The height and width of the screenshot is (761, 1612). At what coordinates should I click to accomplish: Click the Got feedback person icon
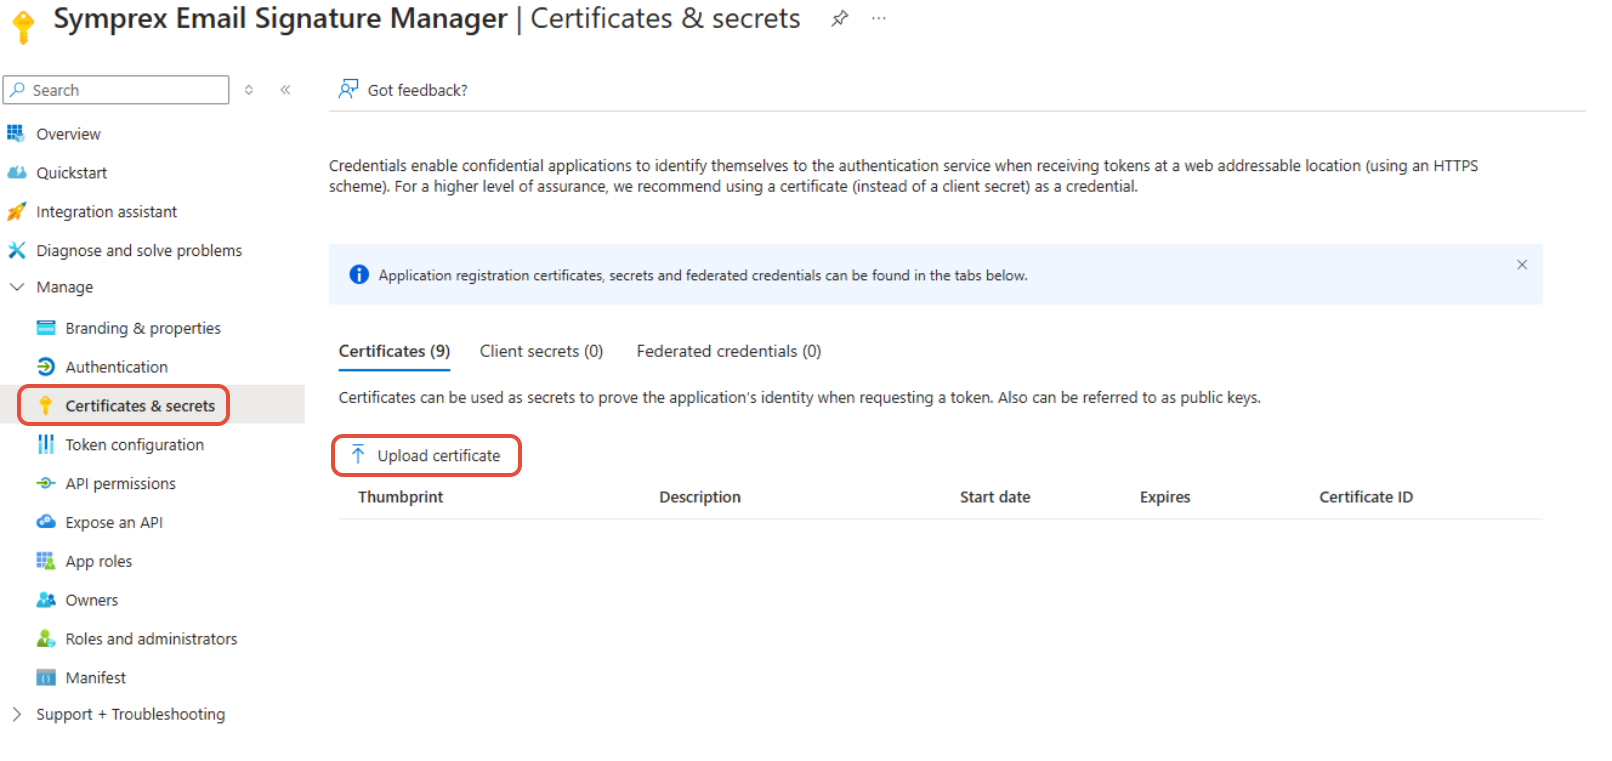(348, 89)
